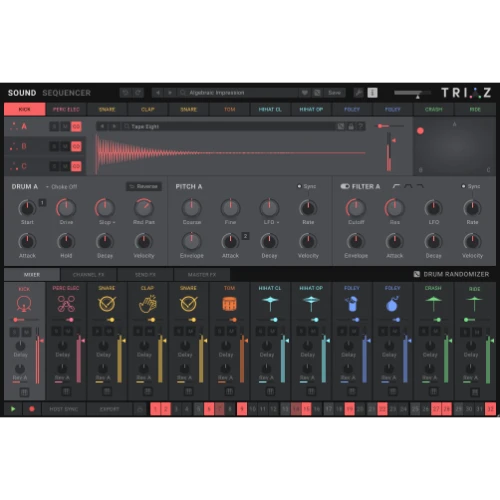Click the clap hands instrument icon
The height and width of the screenshot is (500, 500).
coord(148,304)
